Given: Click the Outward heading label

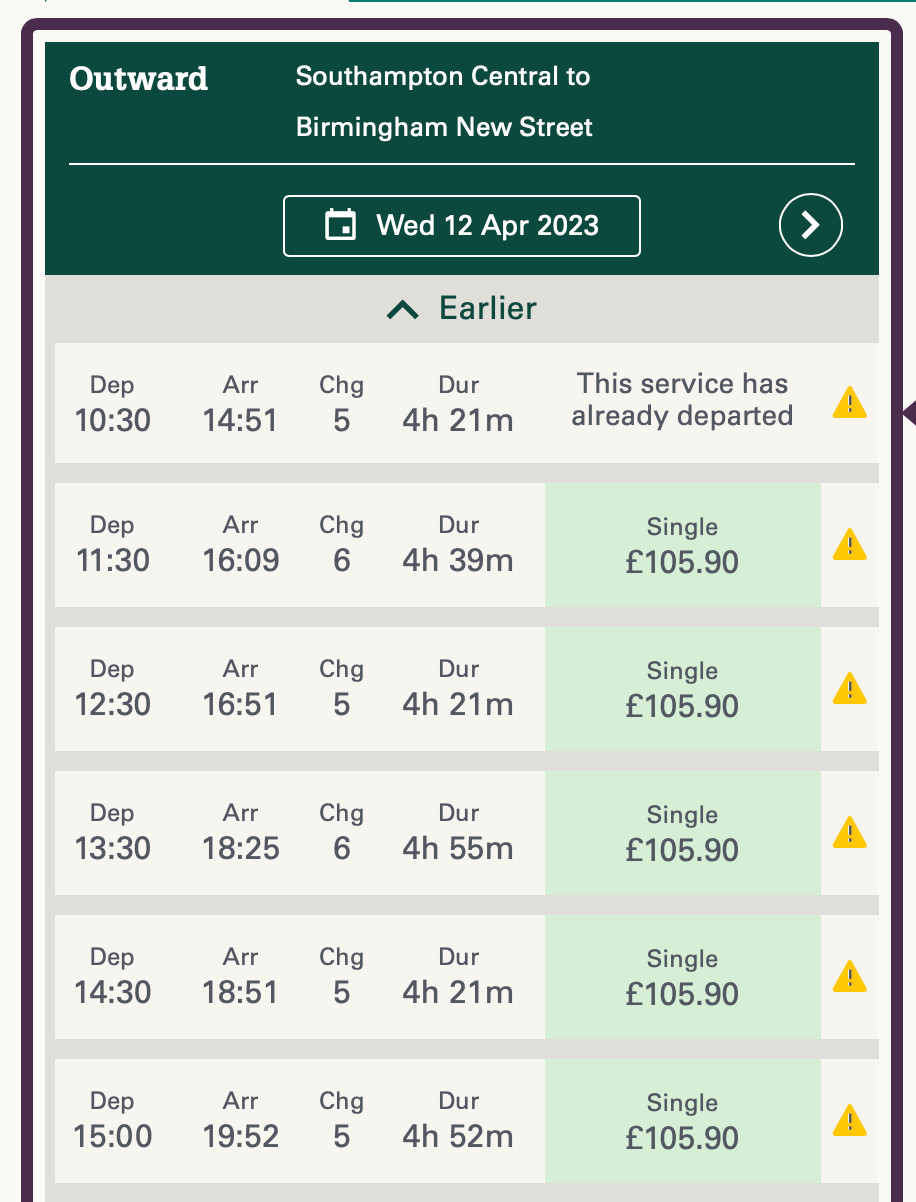Looking at the screenshot, I should (x=139, y=79).
